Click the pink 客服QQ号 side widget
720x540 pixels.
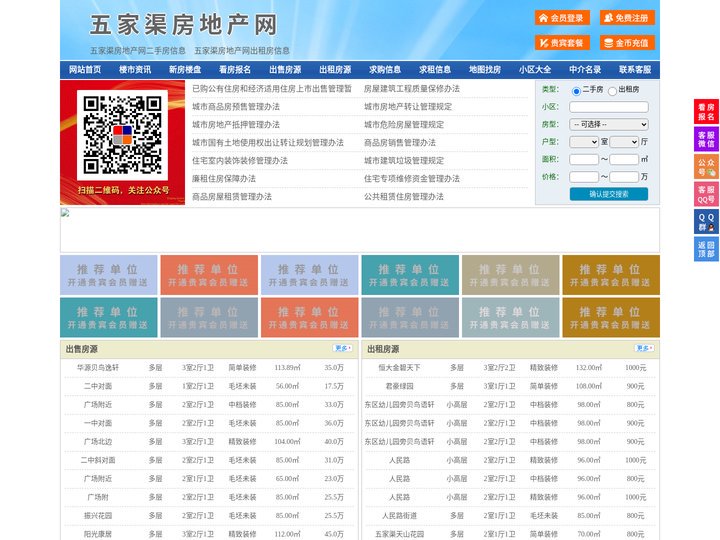706,194
